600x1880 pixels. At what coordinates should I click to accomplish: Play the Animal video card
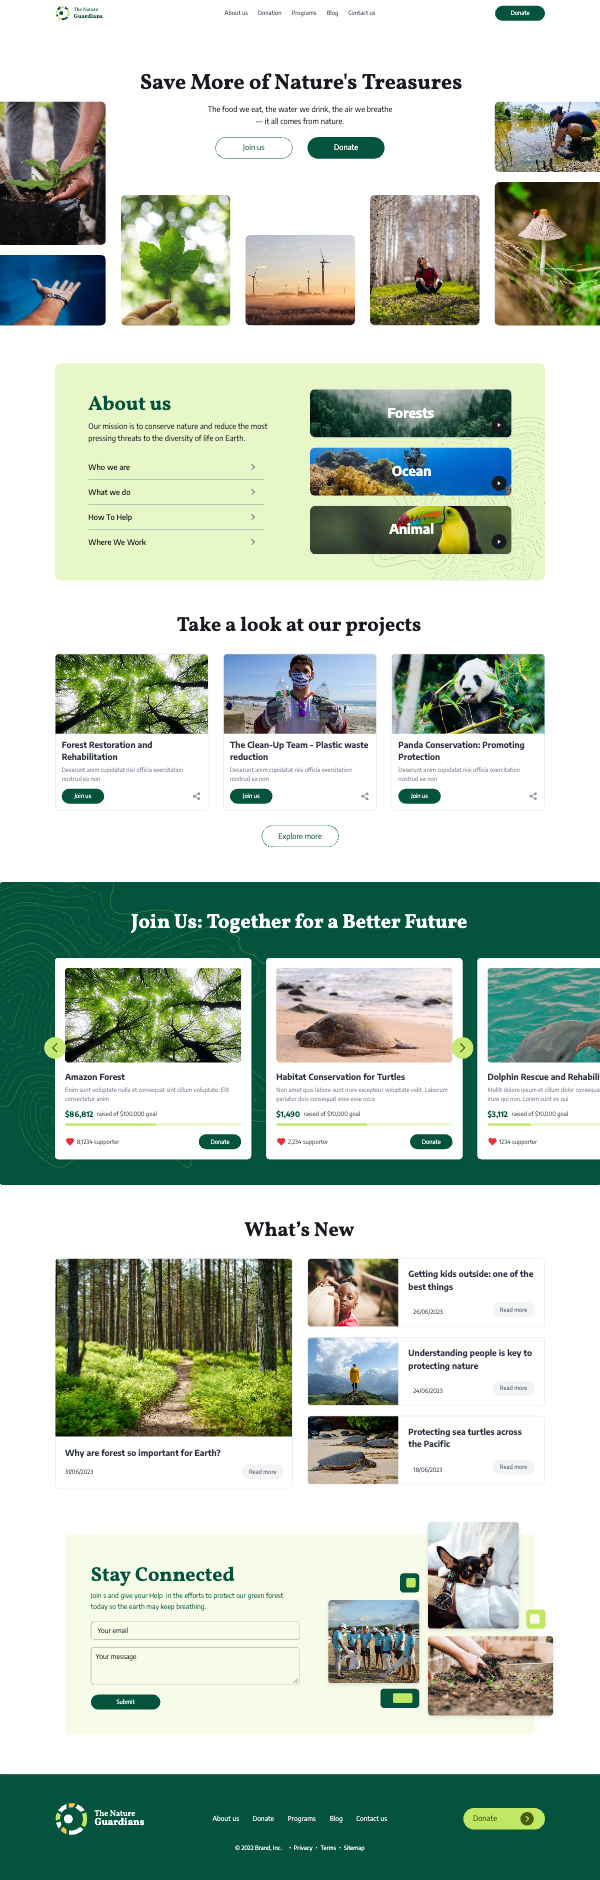pyautogui.click(x=499, y=542)
